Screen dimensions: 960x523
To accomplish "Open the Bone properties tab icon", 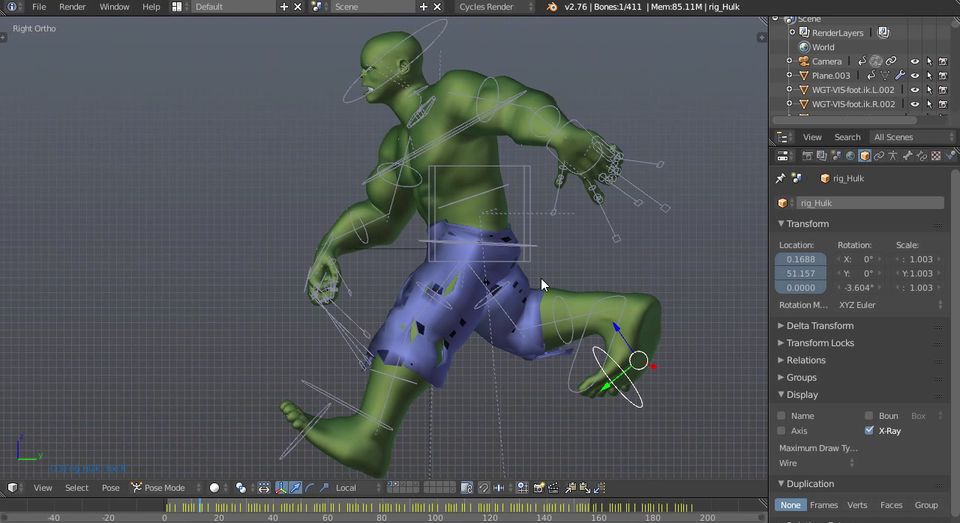I will (x=907, y=156).
